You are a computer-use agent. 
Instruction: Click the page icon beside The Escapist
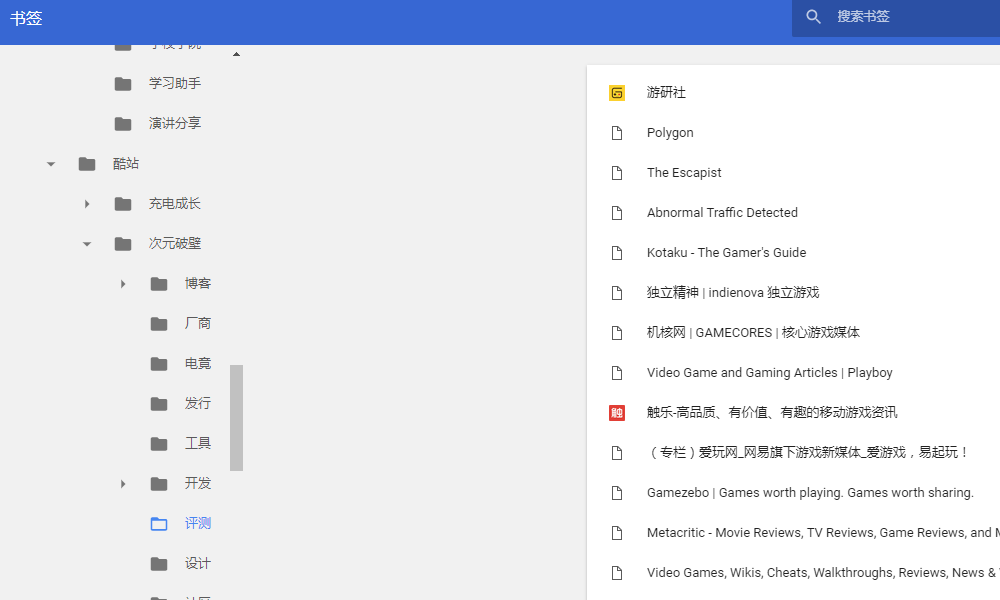(617, 173)
